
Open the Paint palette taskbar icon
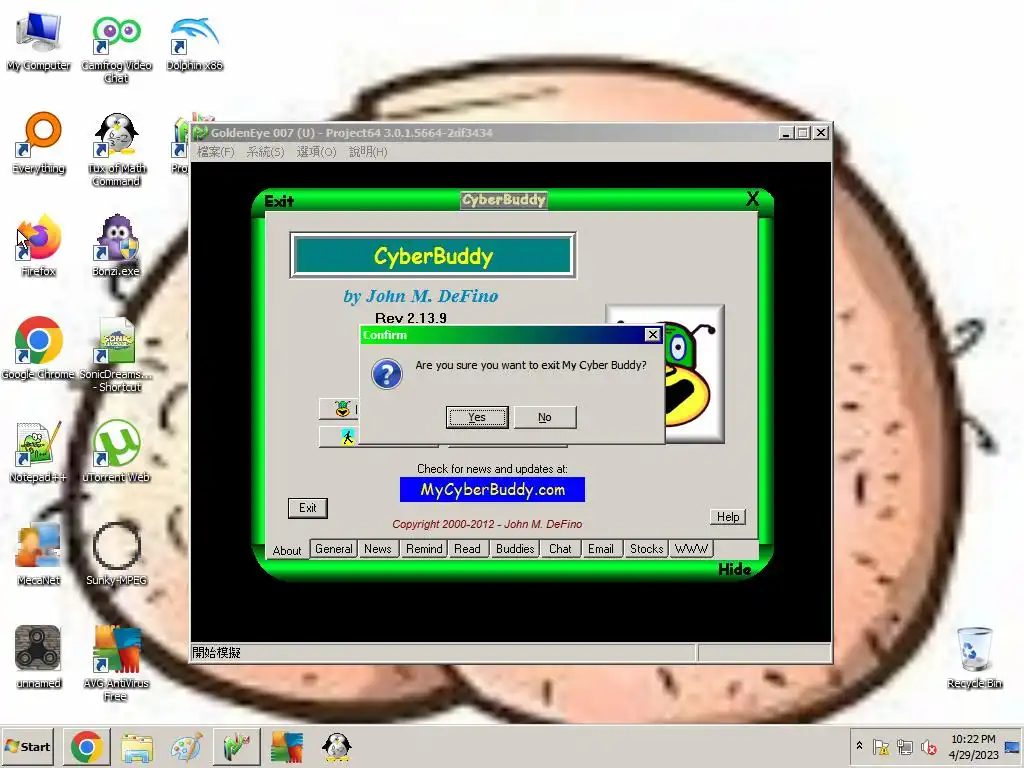(x=186, y=746)
